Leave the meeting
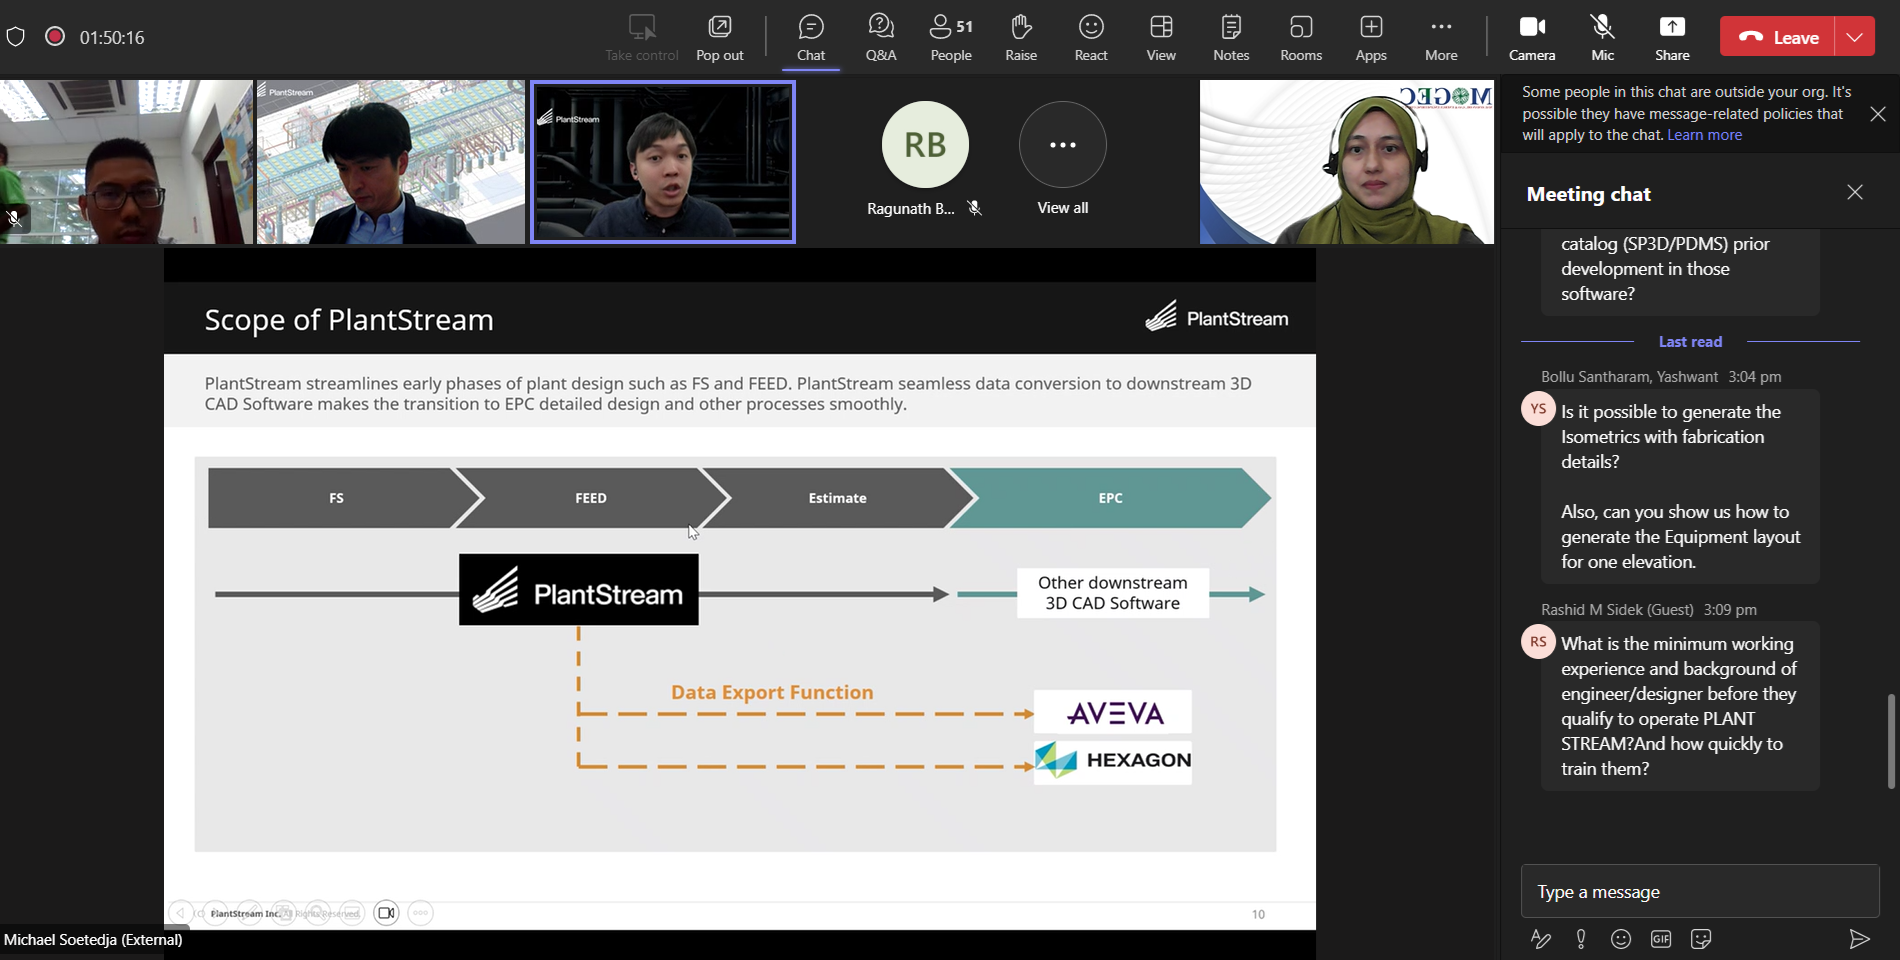Screen dimensions: 1900x960 pos(1777,37)
